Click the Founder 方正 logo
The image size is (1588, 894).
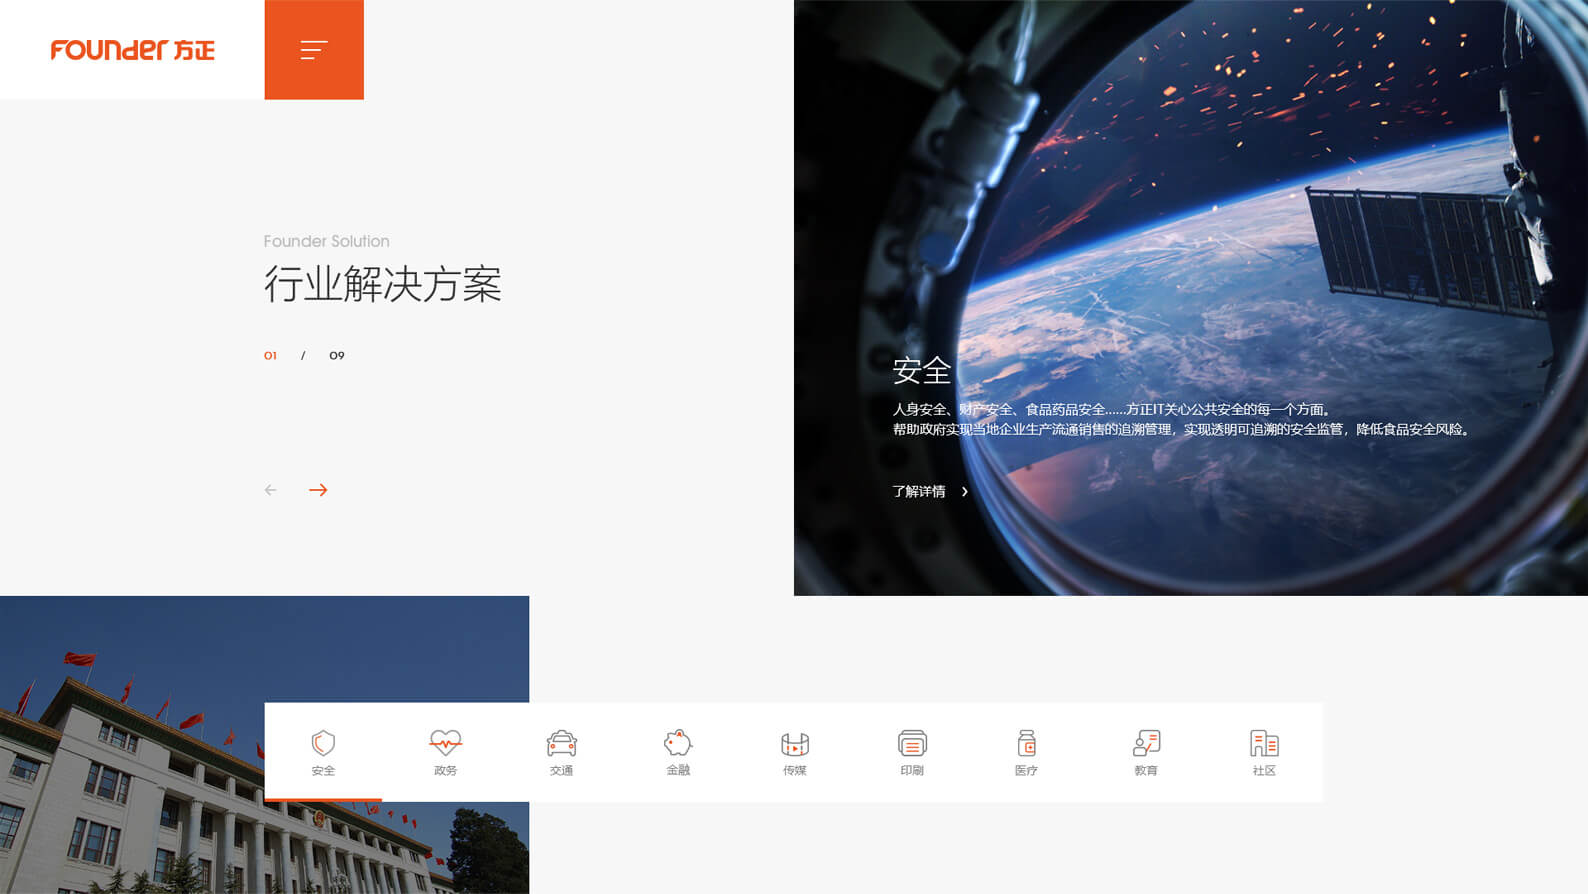132,50
